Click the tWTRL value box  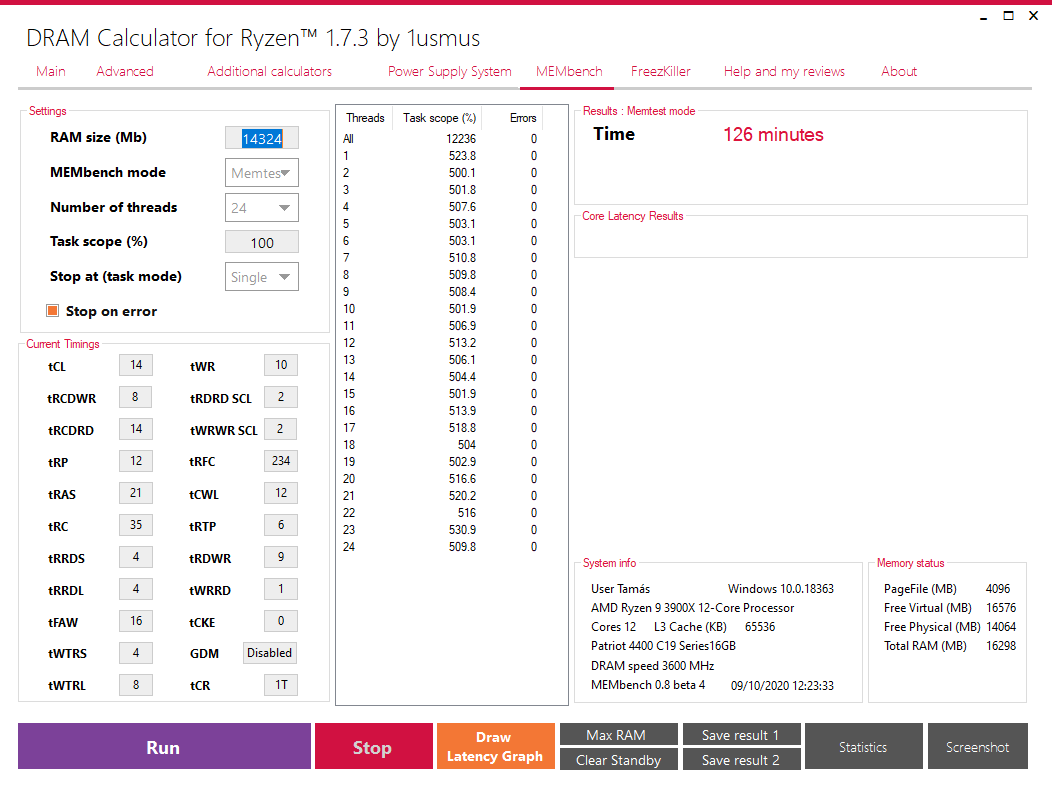pyautogui.click(x=136, y=685)
